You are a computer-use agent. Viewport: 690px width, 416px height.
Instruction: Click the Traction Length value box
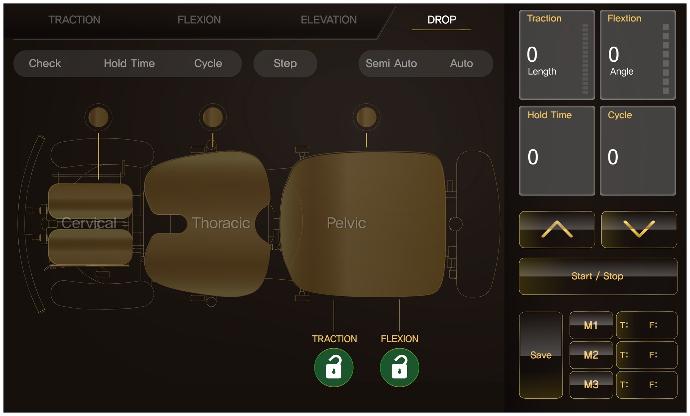coord(556,55)
